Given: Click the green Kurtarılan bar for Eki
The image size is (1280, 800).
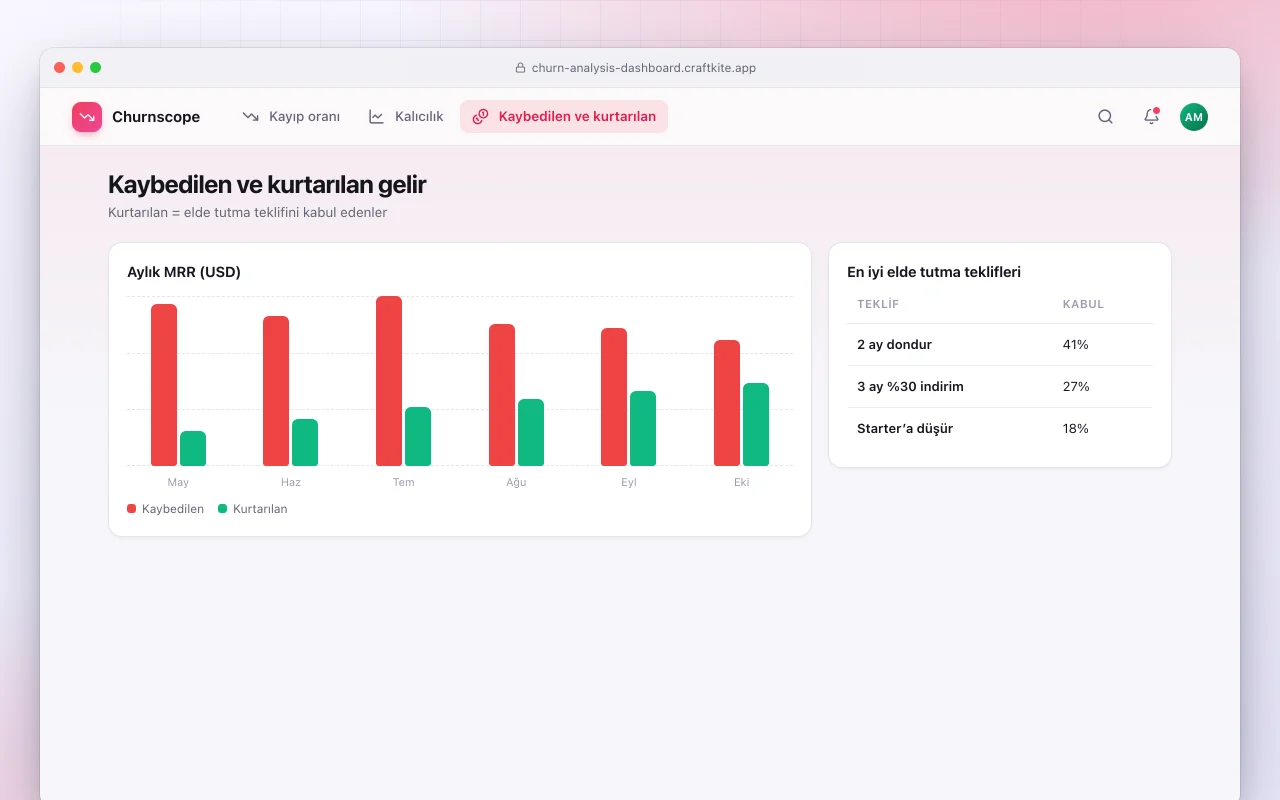Looking at the screenshot, I should click(x=756, y=425).
